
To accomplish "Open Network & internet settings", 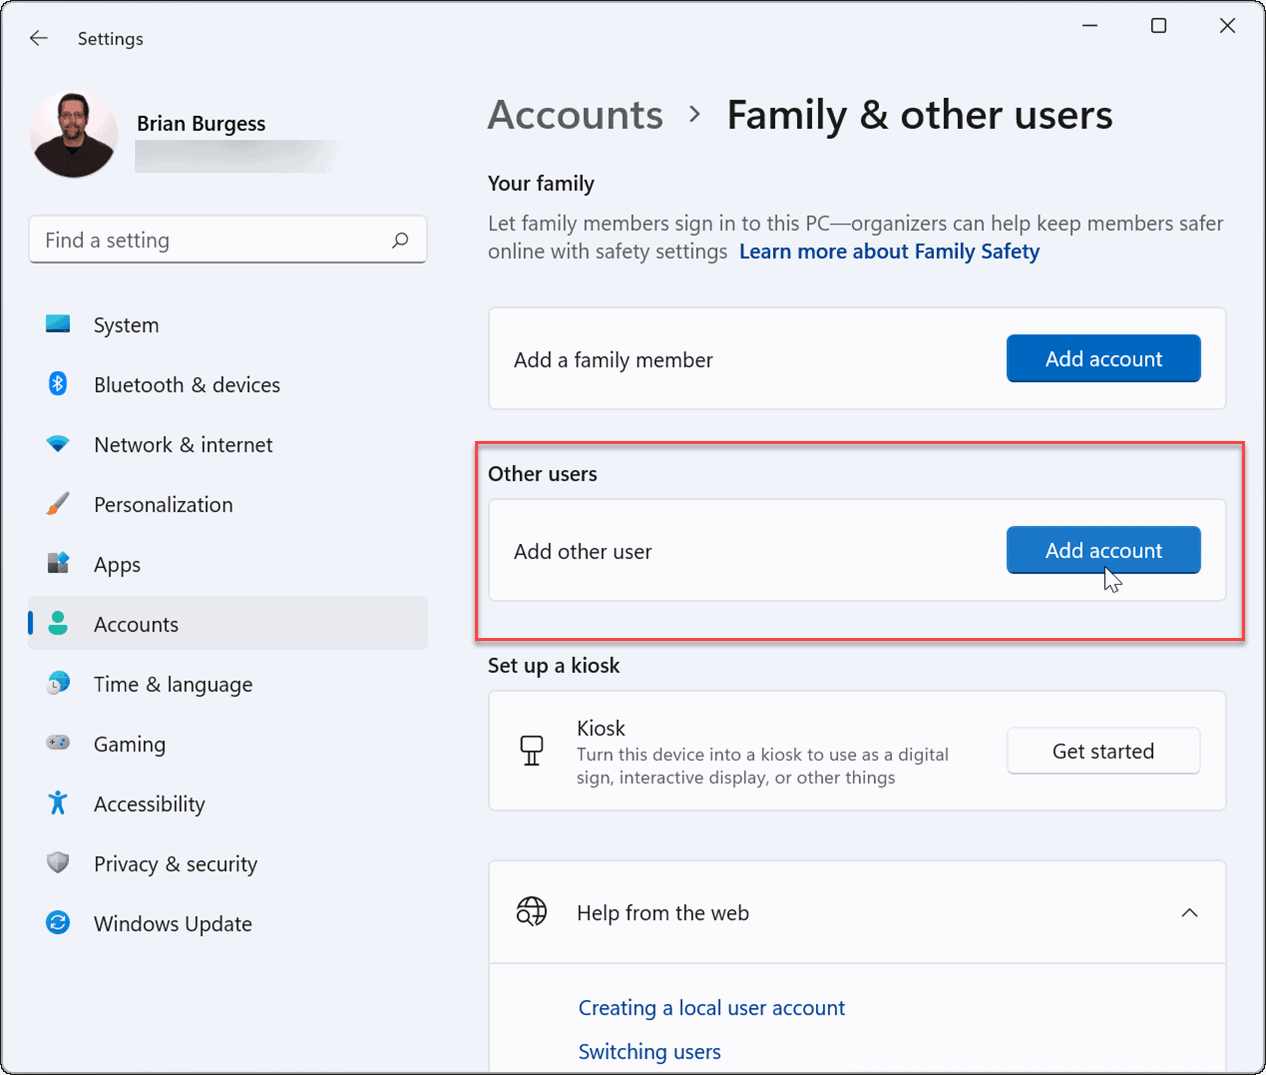I will pos(182,444).
